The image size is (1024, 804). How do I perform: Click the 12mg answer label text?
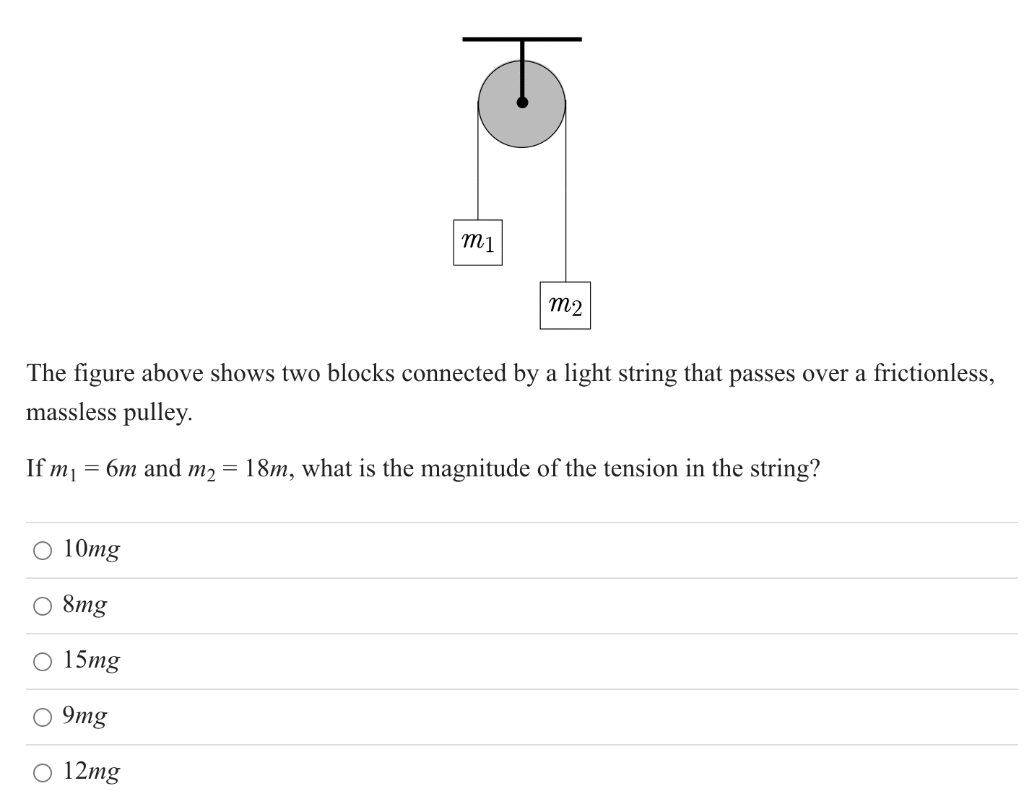91,771
